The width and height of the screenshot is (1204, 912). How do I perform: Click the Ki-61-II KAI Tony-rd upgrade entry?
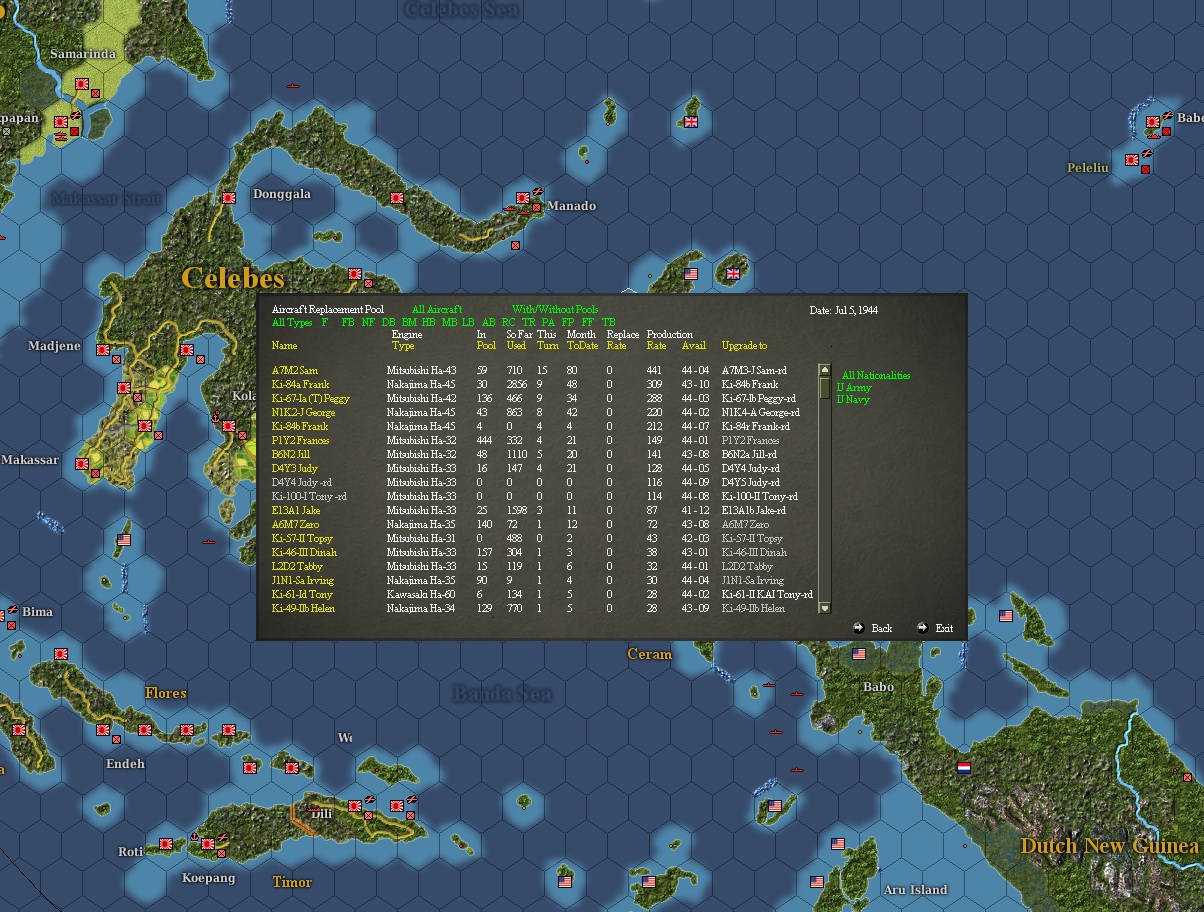[x=767, y=595]
